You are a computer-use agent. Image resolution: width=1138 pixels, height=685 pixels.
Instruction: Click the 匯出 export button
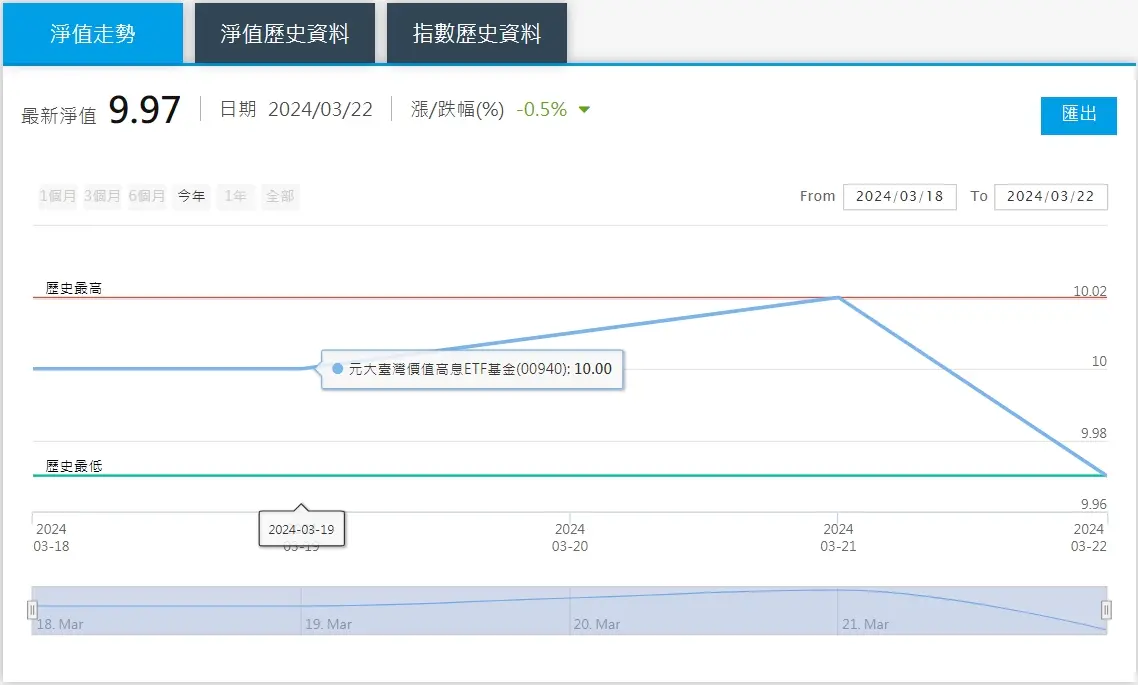pyautogui.click(x=1078, y=115)
